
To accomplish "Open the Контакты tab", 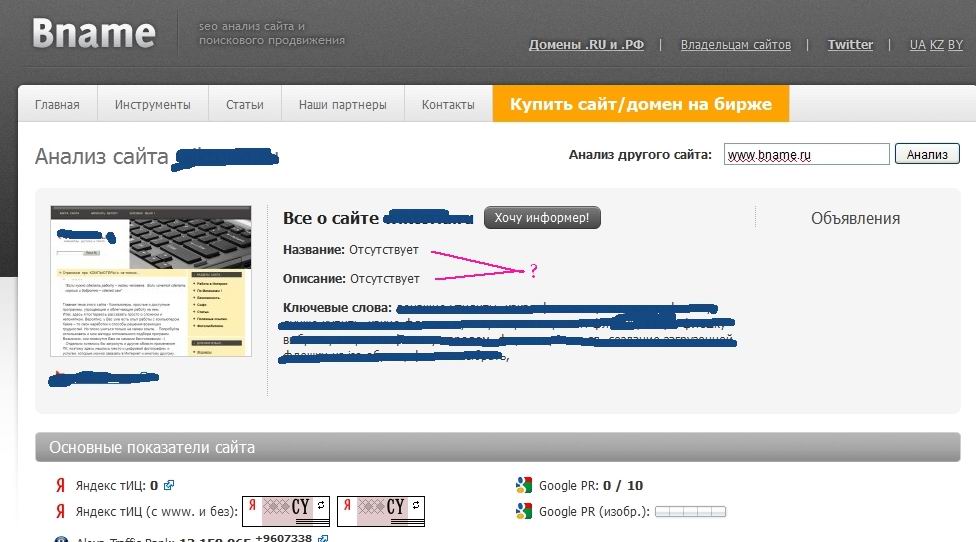I will tap(448, 104).
